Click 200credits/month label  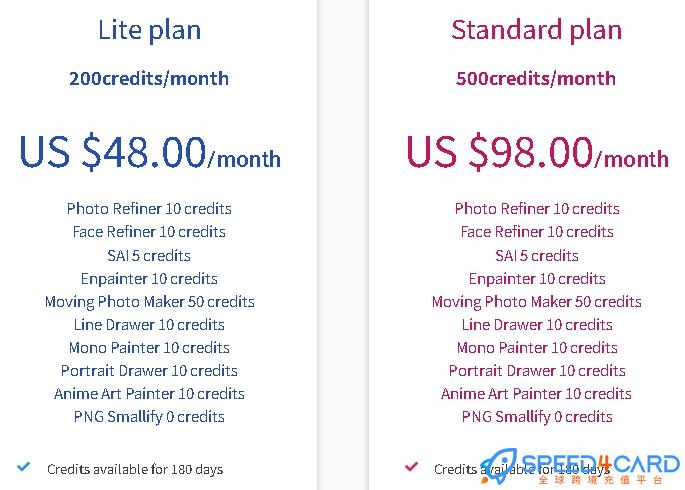[x=149, y=79]
